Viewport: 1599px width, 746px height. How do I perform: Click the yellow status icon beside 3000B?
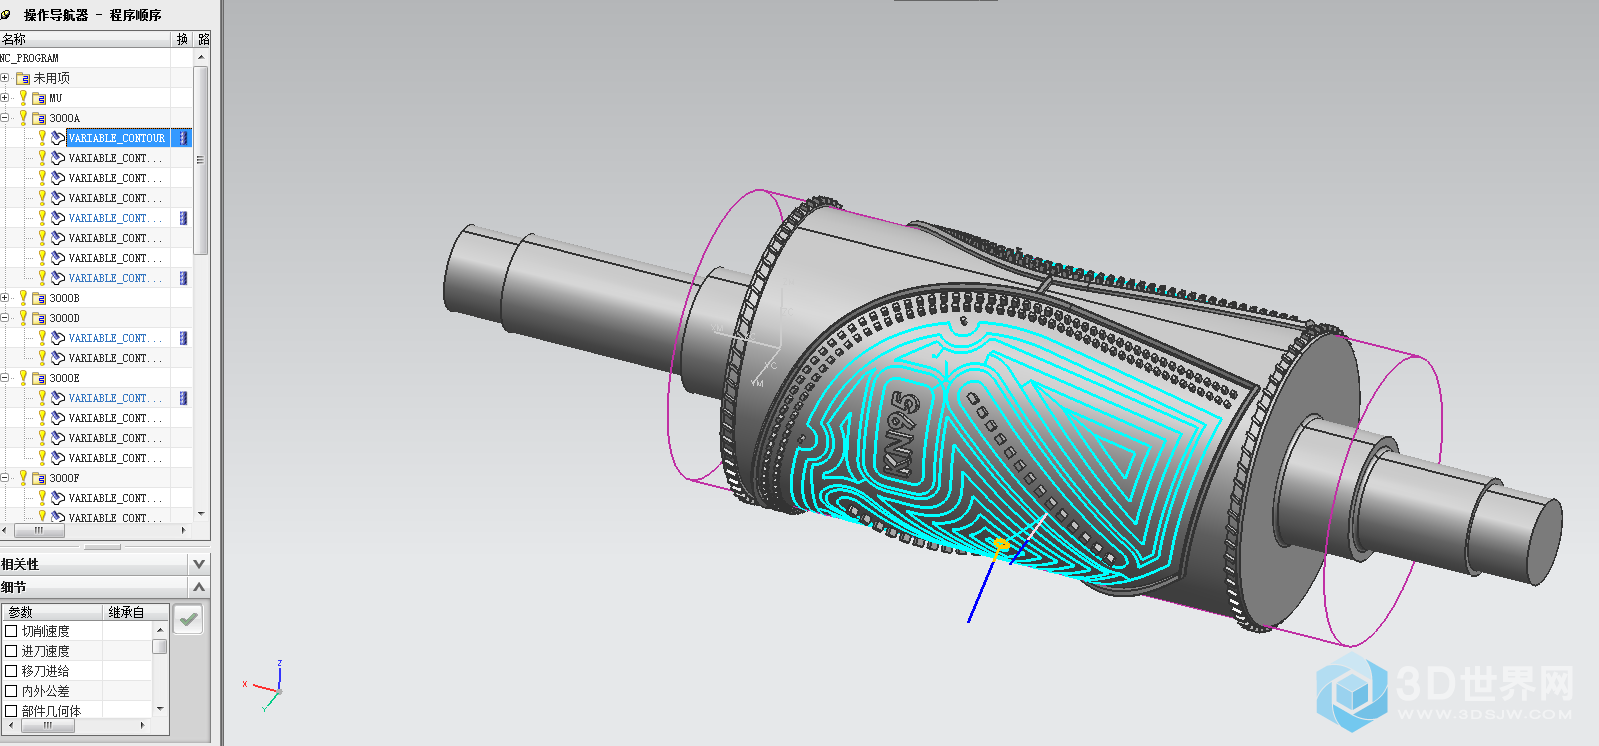pyautogui.click(x=23, y=297)
